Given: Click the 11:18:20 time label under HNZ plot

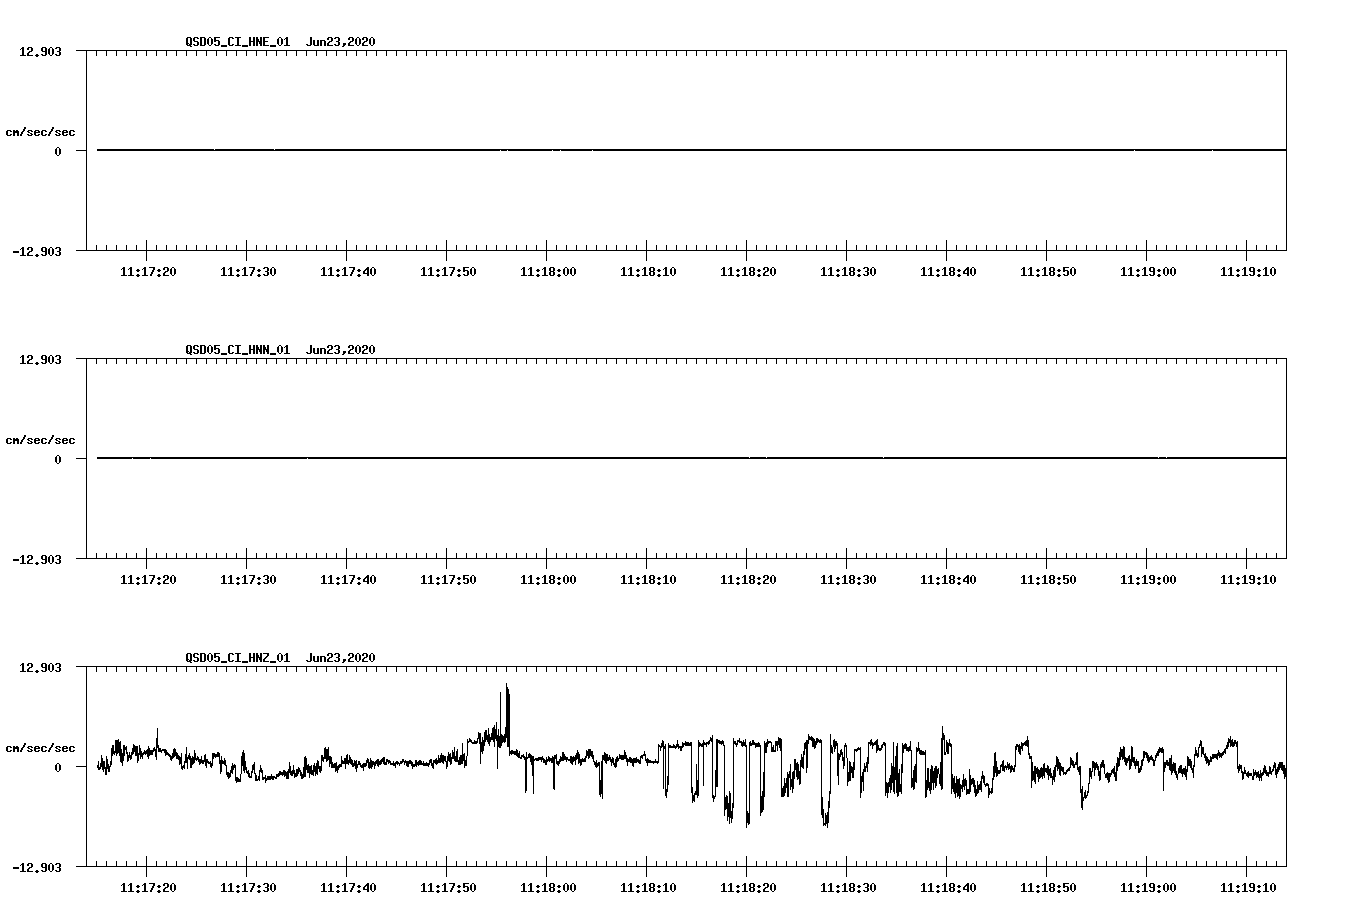Looking at the screenshot, I should (x=748, y=888).
